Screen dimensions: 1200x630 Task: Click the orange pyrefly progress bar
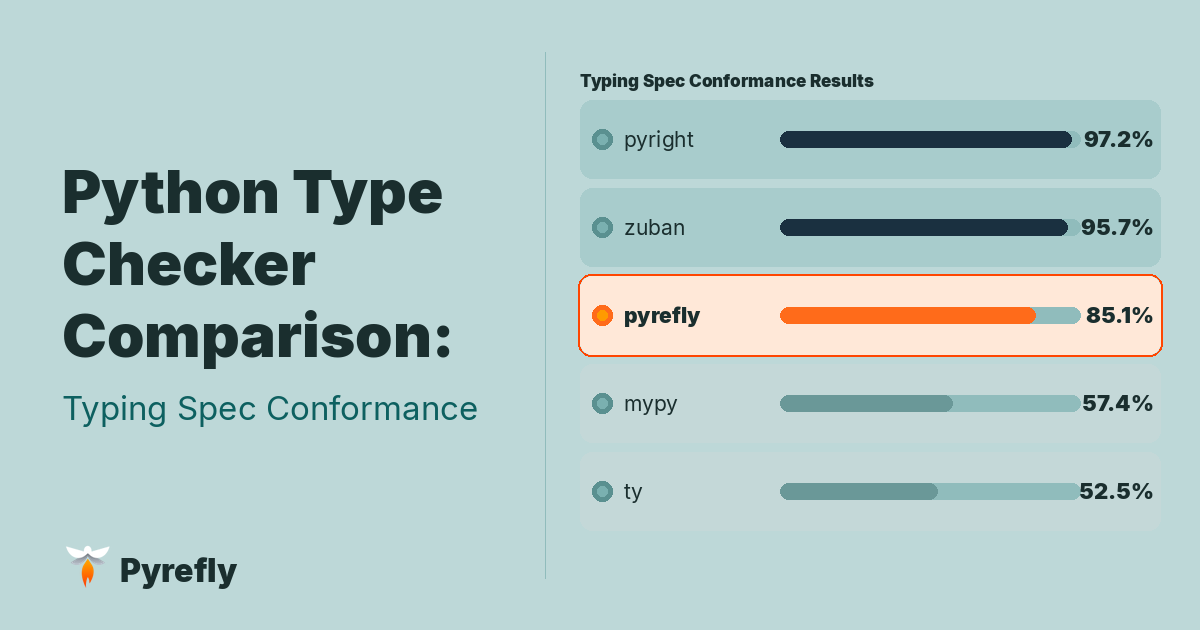click(x=926, y=316)
